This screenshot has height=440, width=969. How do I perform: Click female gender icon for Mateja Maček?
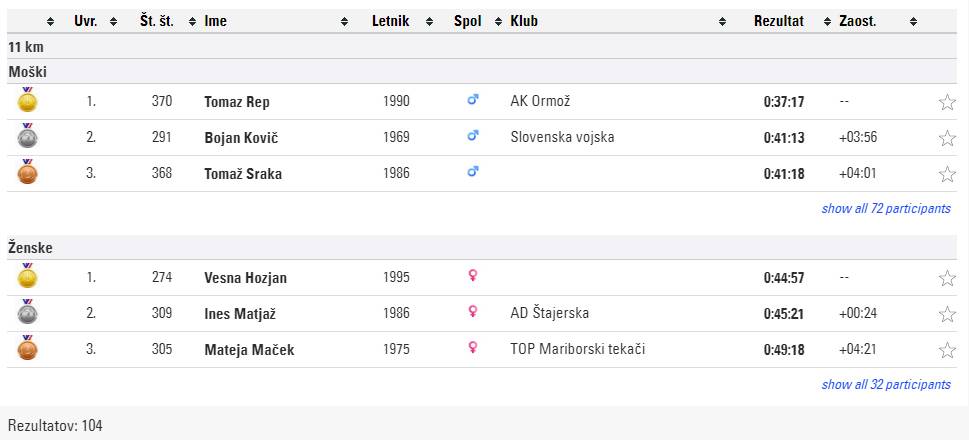pos(473,349)
